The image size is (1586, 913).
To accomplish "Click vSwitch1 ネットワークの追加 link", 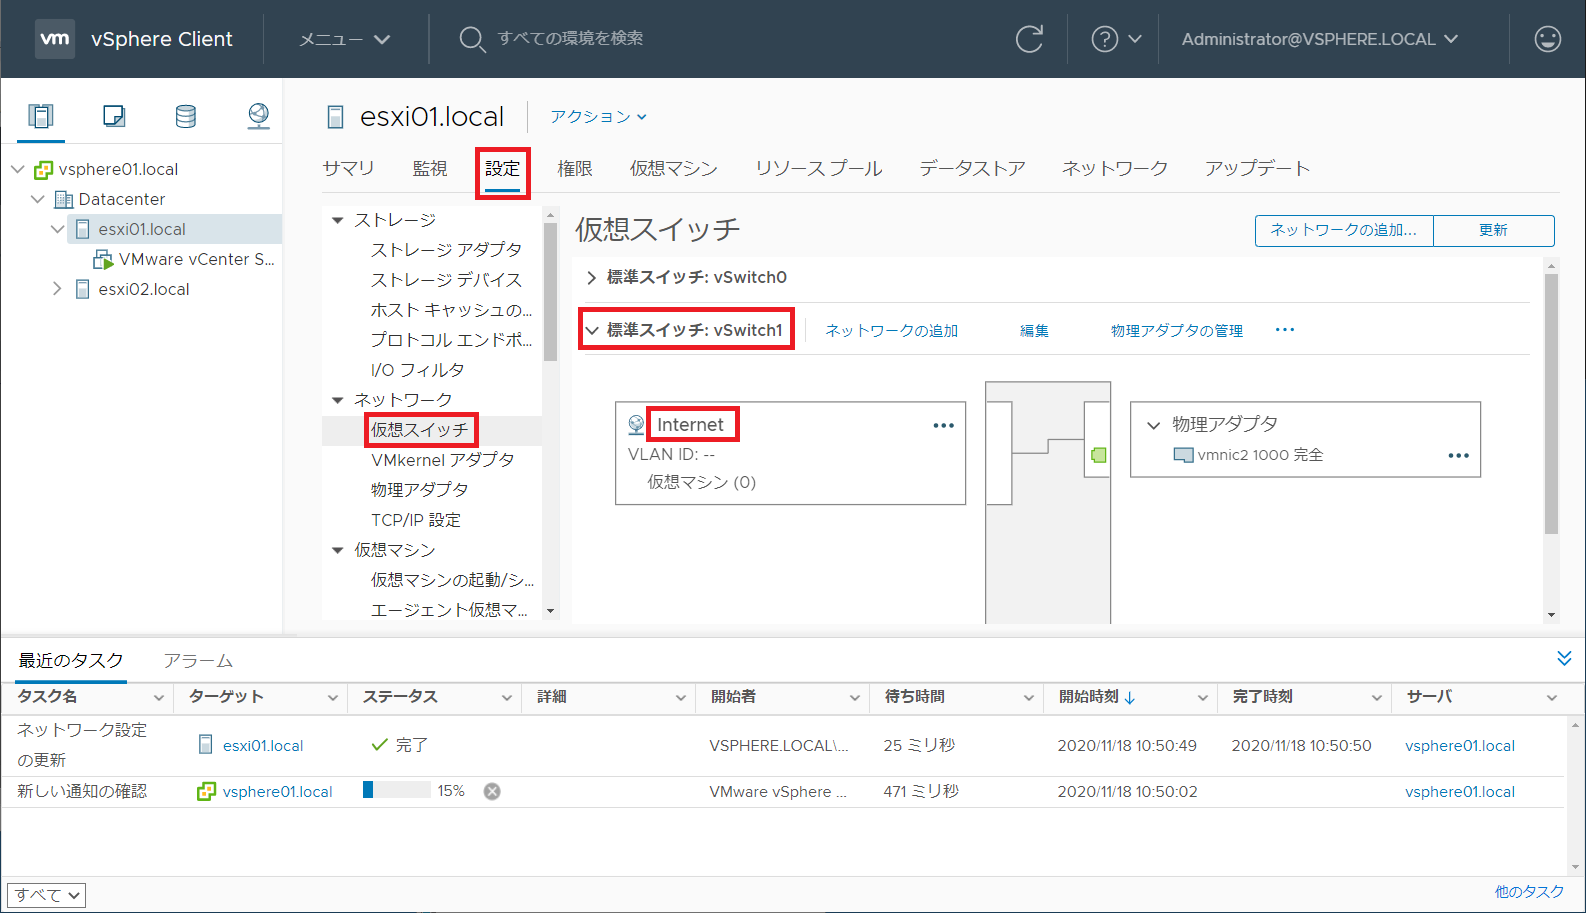I will [x=892, y=330].
